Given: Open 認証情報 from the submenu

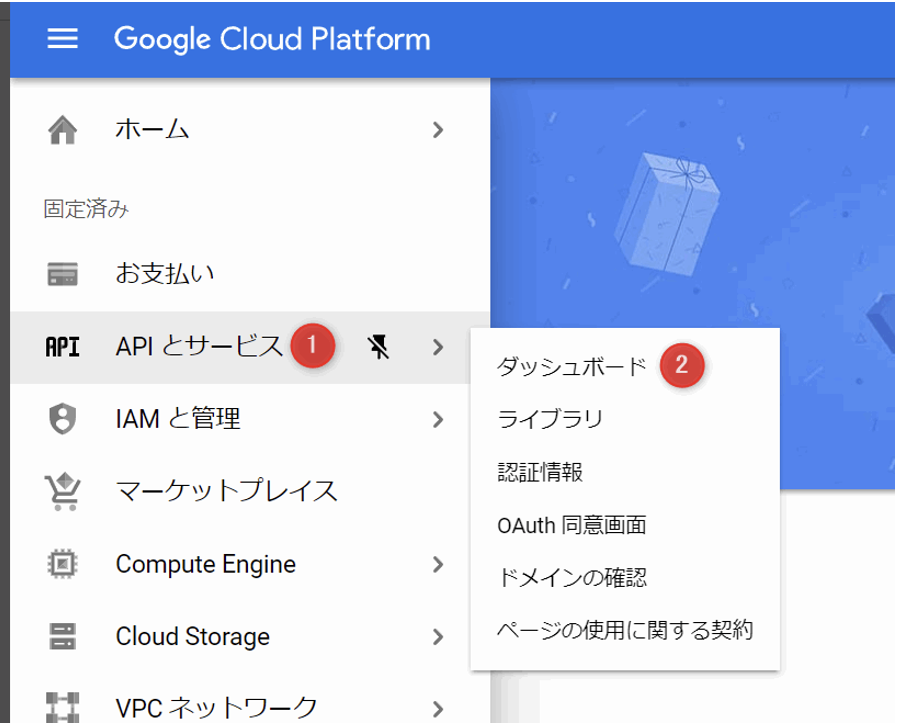Looking at the screenshot, I should coord(540,472).
